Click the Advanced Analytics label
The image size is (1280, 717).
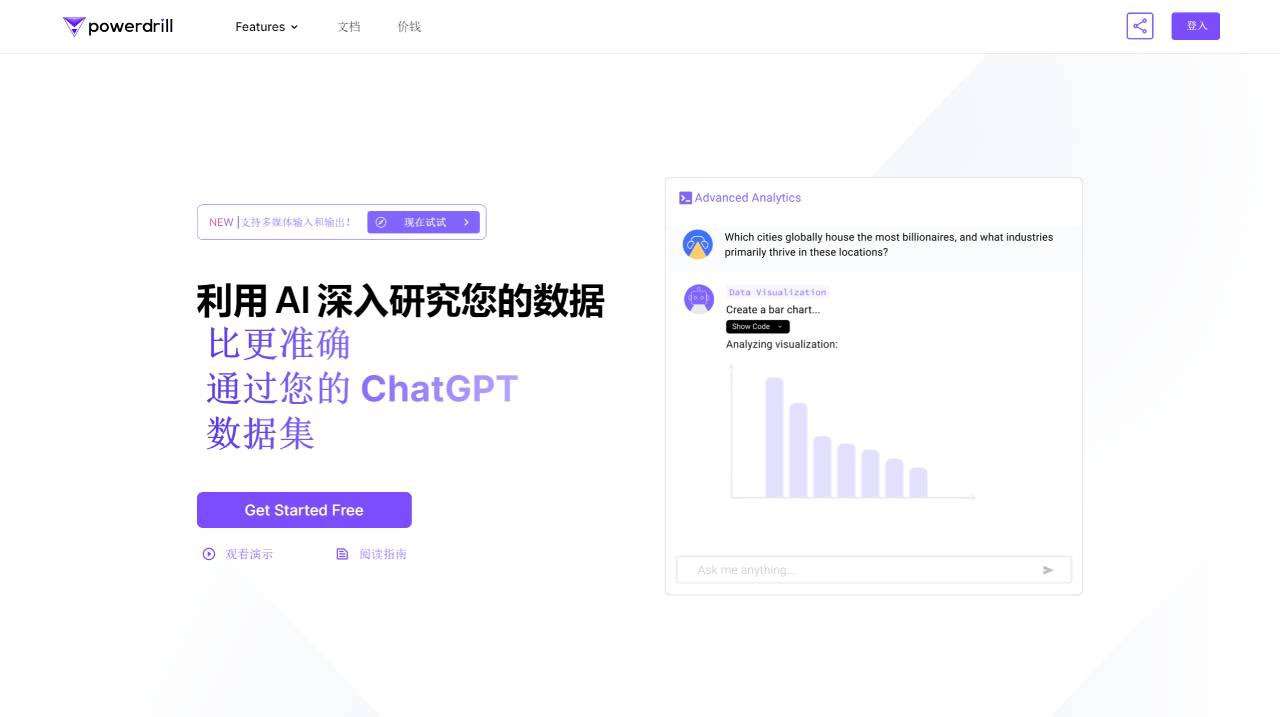[748, 198]
